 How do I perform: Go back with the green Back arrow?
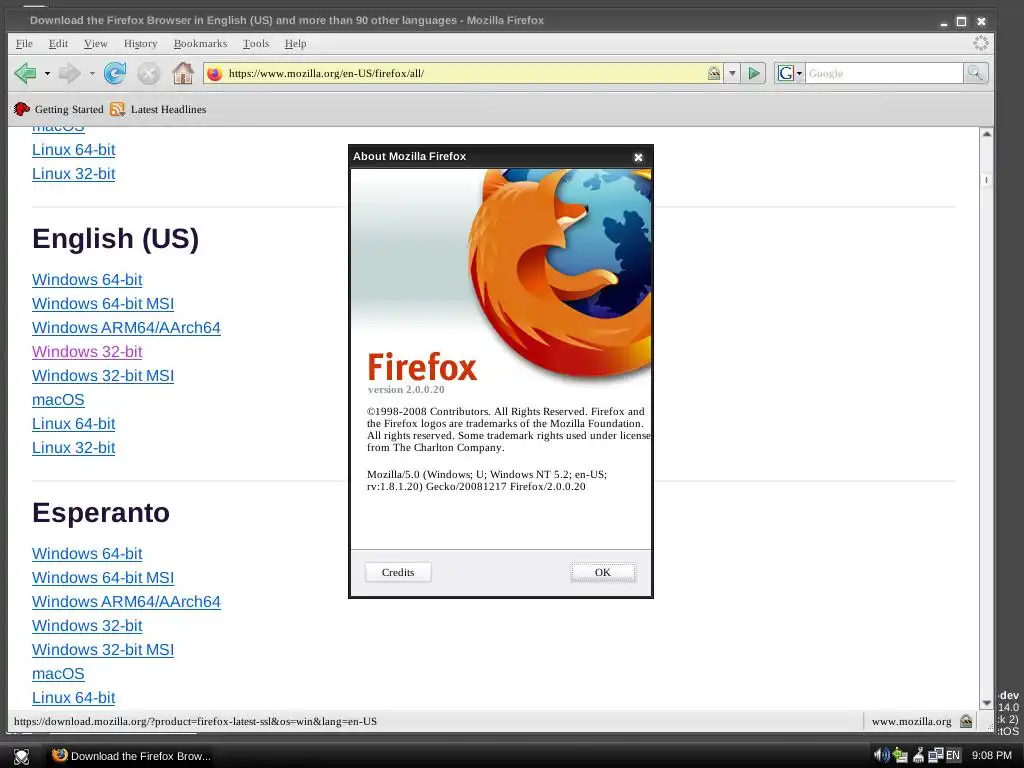pos(25,73)
